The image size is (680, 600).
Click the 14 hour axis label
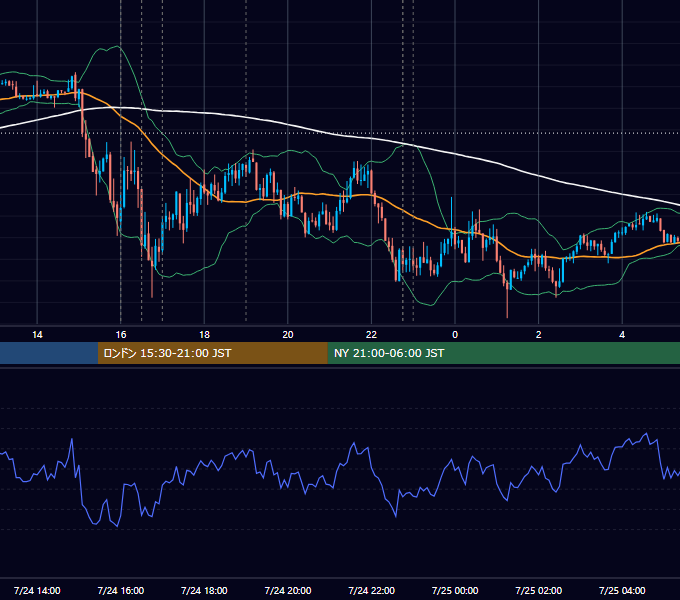[37, 335]
